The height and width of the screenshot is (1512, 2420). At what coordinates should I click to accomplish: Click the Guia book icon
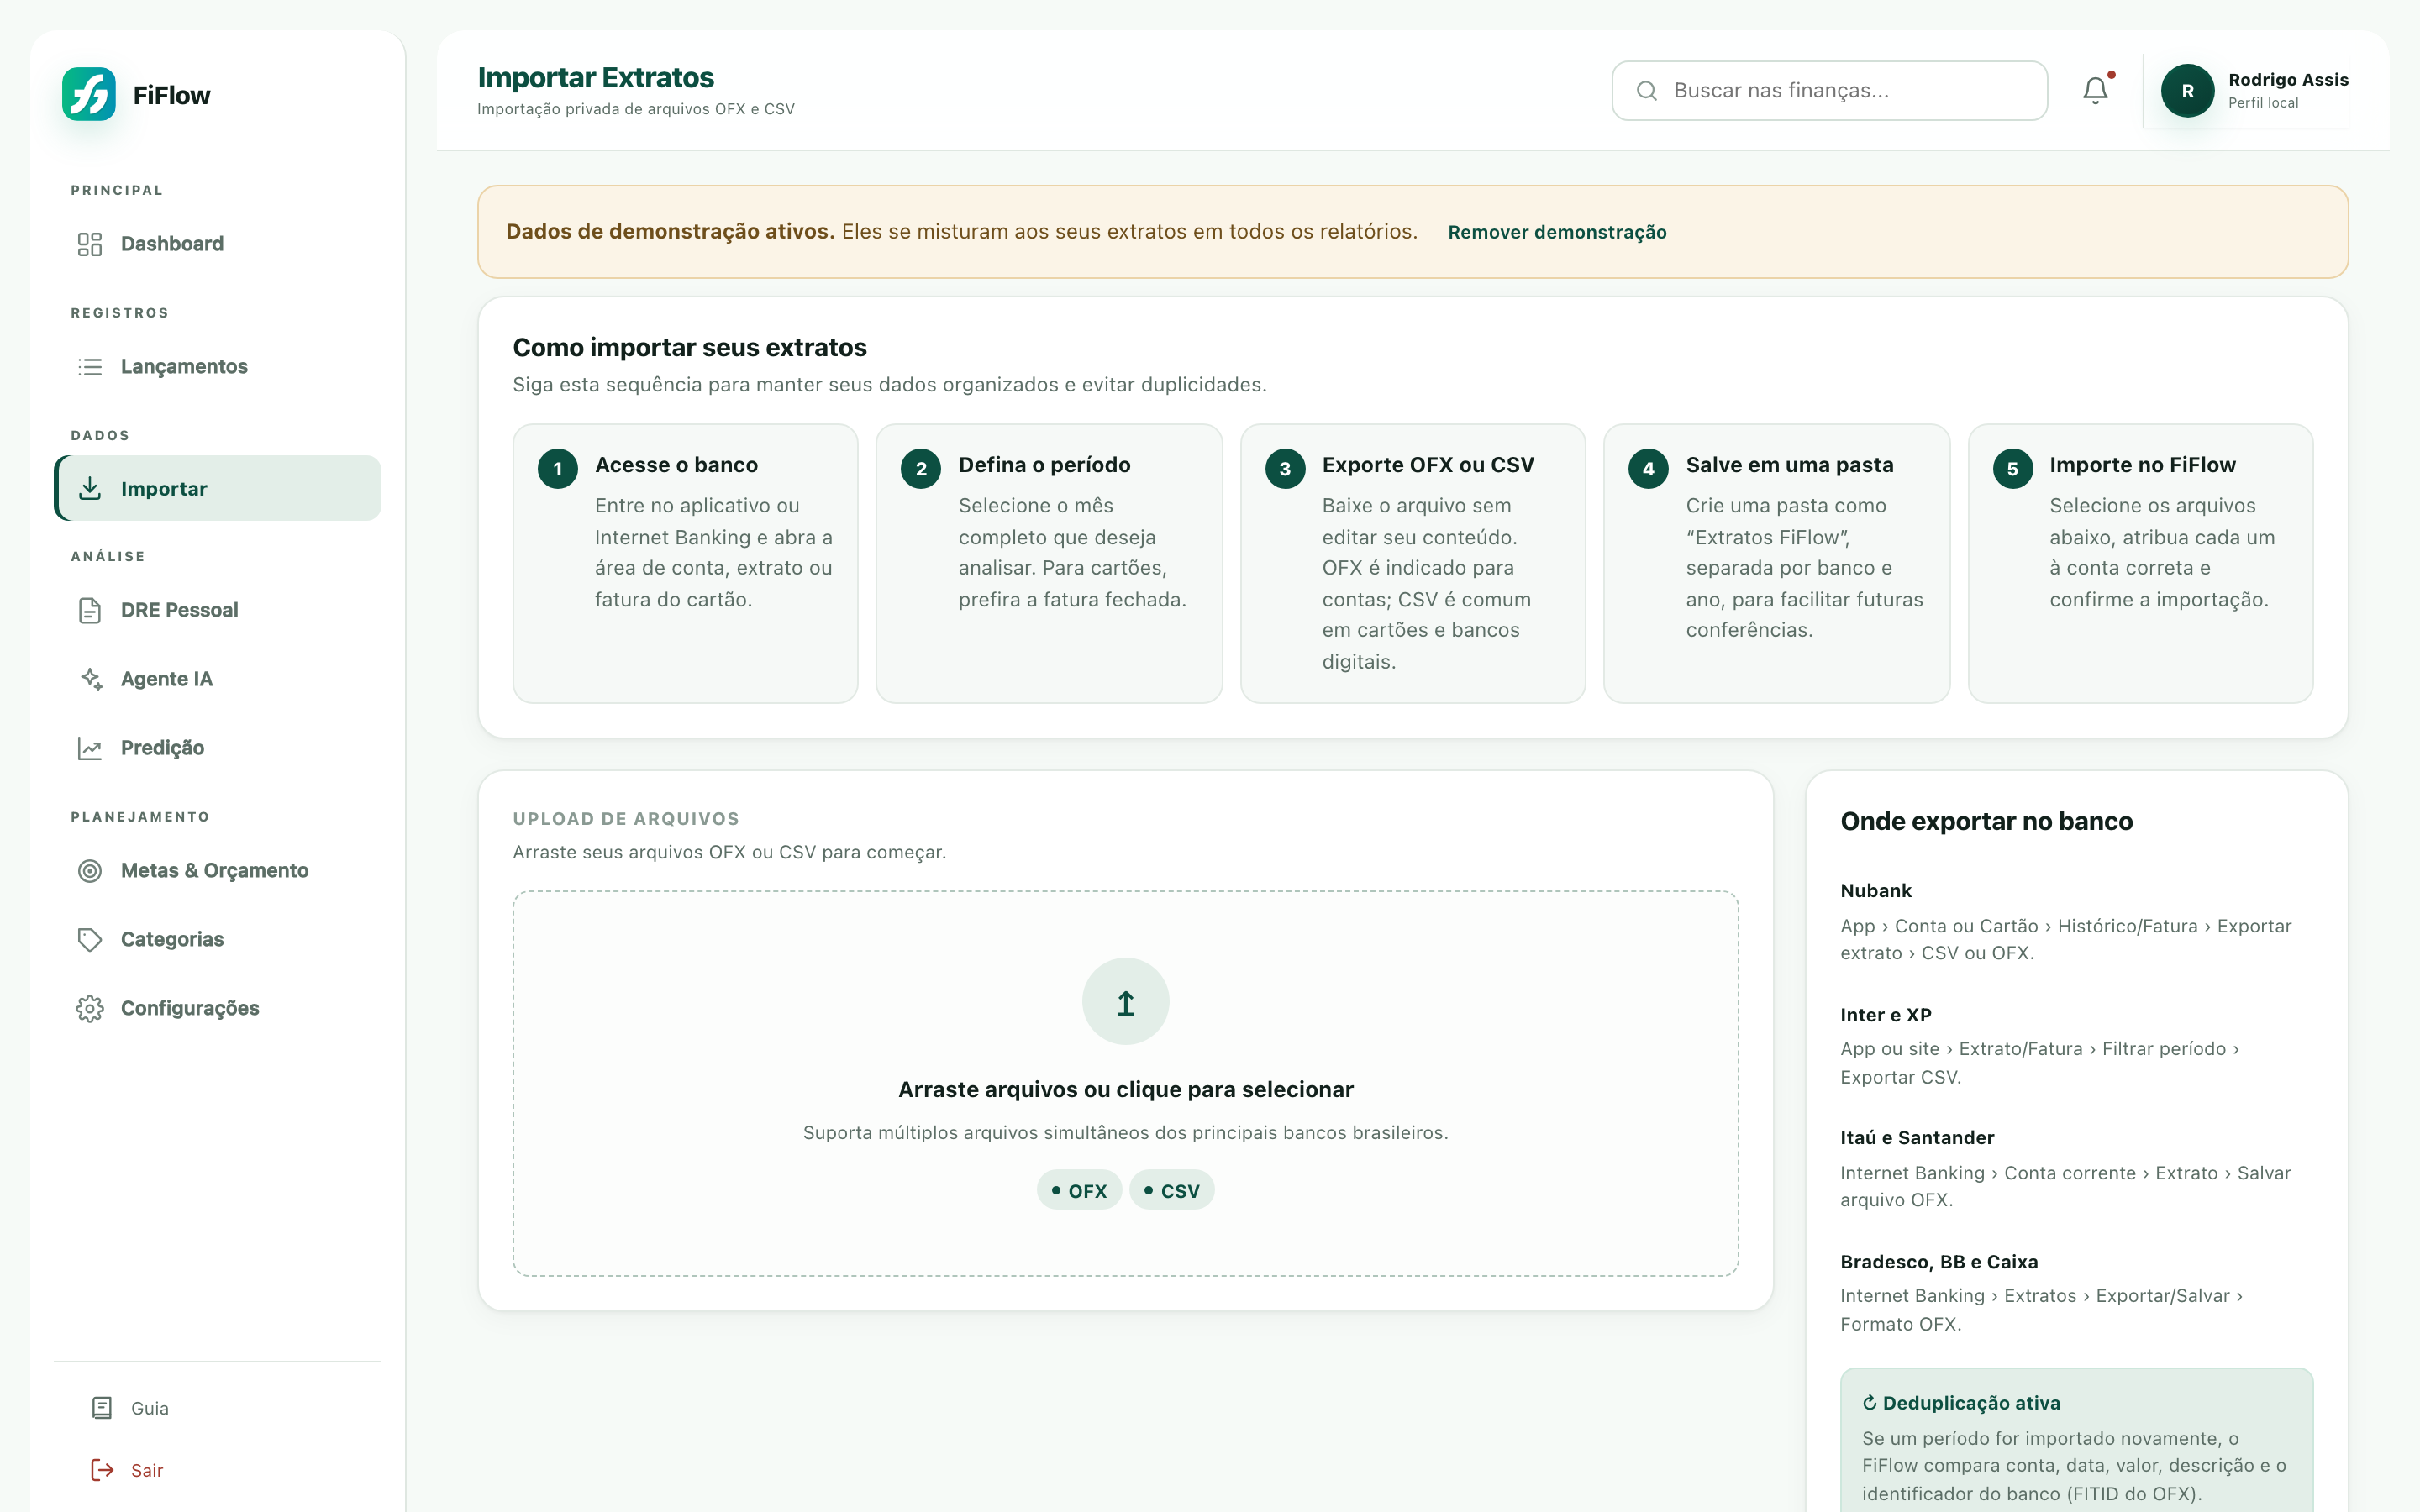102,1408
